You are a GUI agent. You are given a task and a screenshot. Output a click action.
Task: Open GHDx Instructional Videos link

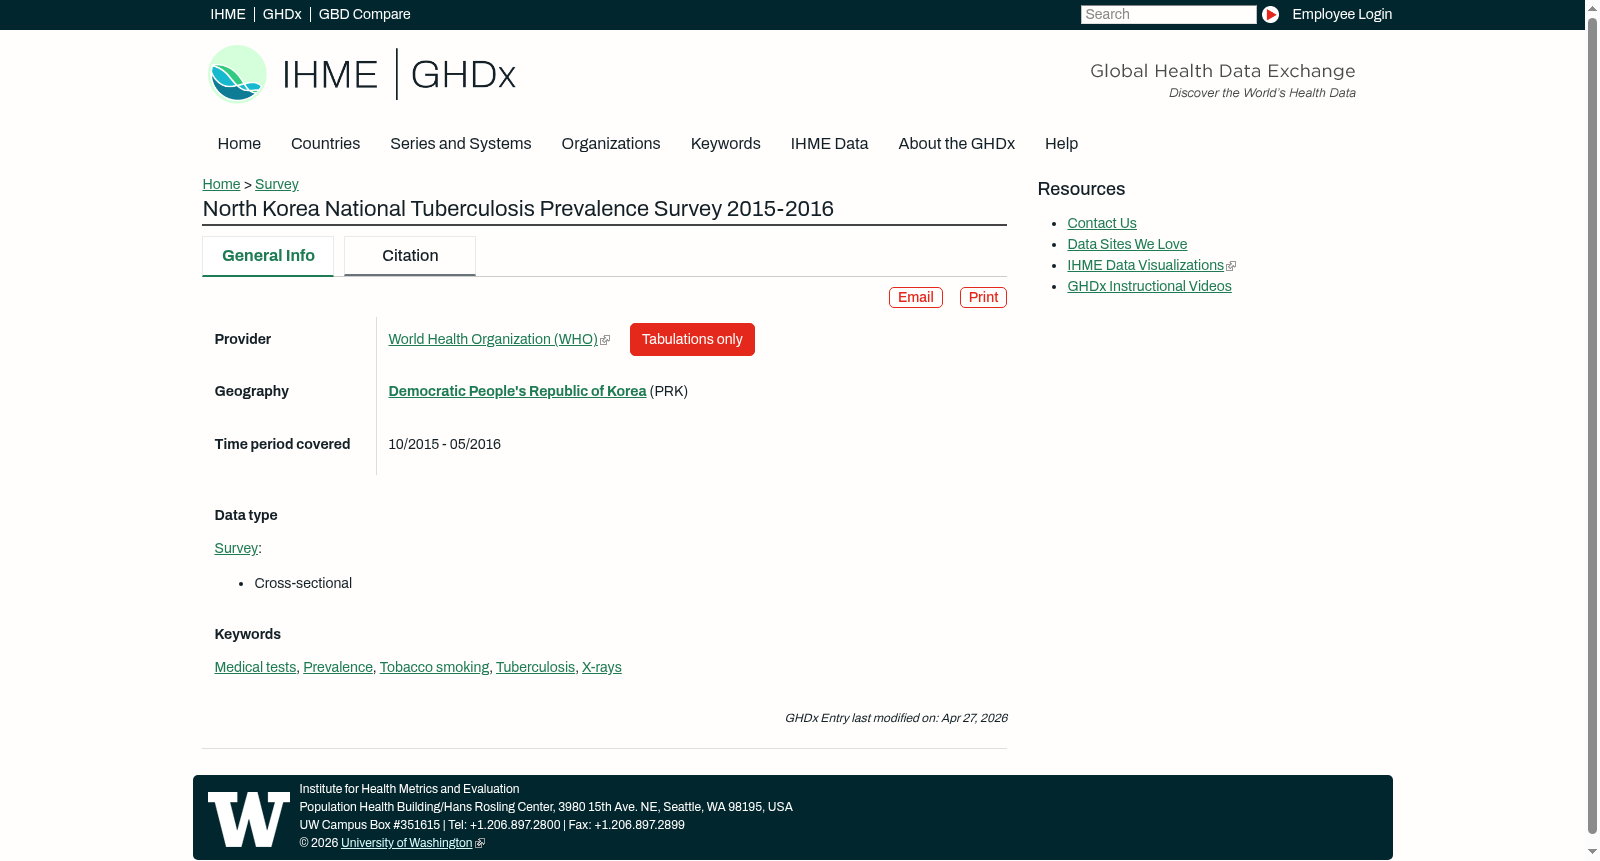pos(1149,286)
